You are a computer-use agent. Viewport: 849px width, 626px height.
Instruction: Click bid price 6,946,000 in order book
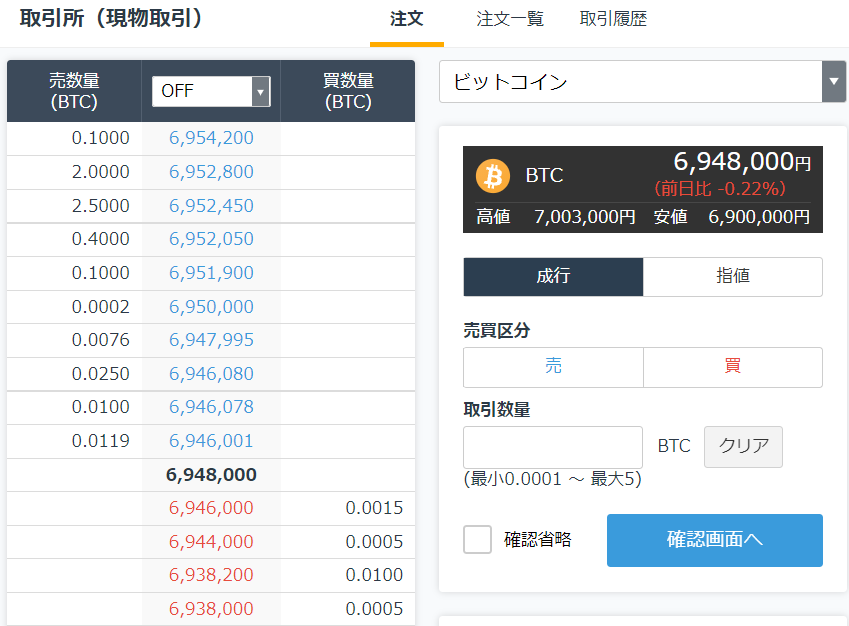pyautogui.click(x=211, y=508)
